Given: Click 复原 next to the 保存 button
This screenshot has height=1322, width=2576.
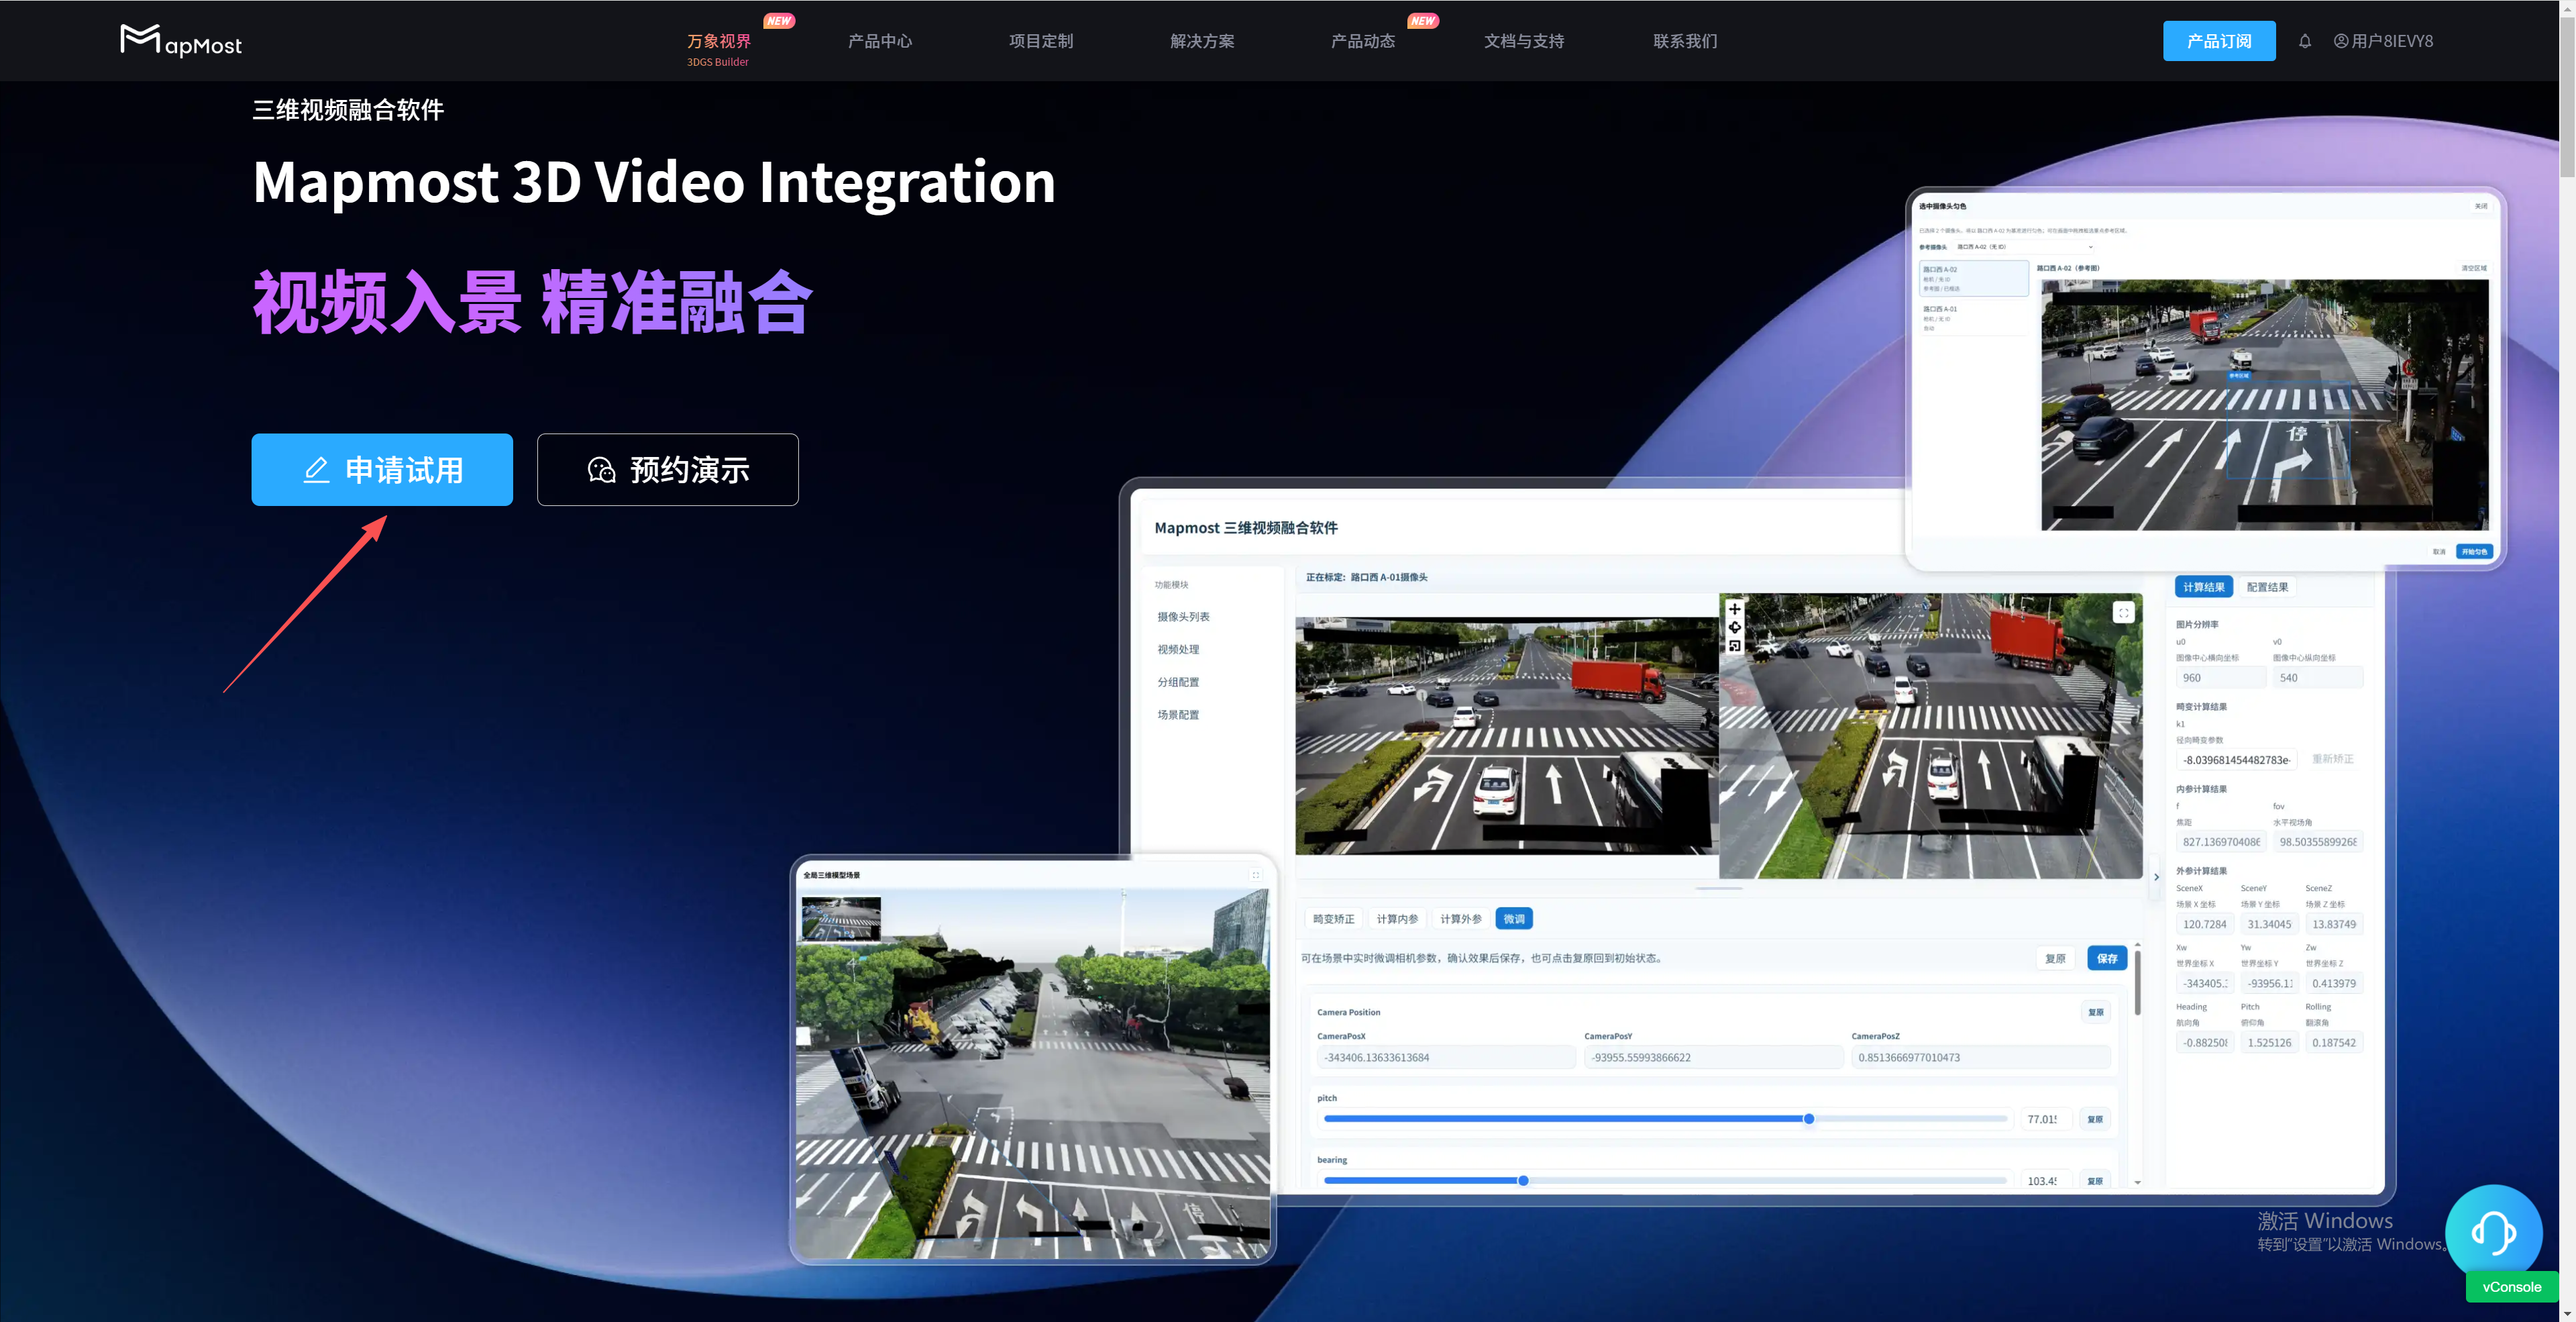Looking at the screenshot, I should click(2055, 958).
